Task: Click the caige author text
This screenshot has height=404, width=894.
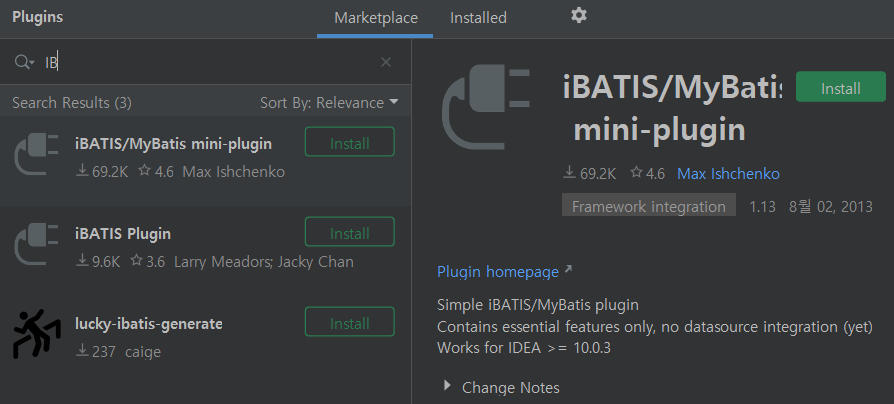Action: pyautogui.click(x=143, y=352)
